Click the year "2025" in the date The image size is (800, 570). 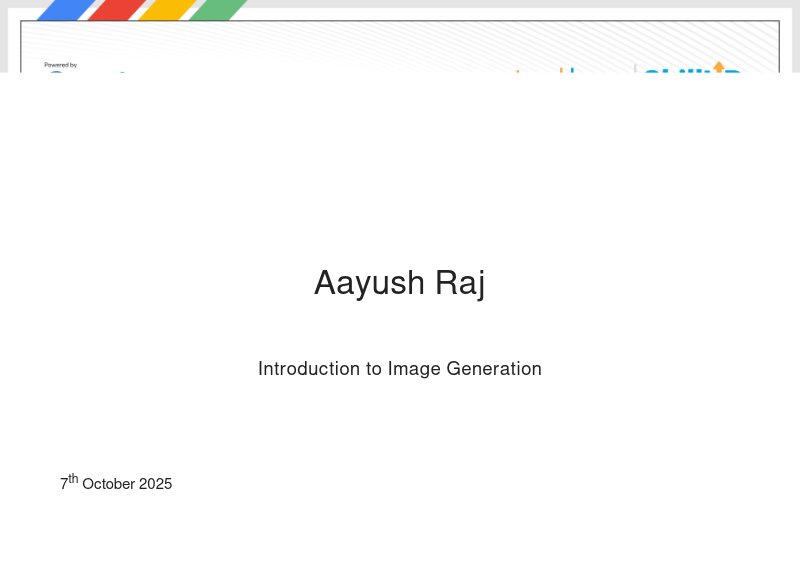[155, 484]
